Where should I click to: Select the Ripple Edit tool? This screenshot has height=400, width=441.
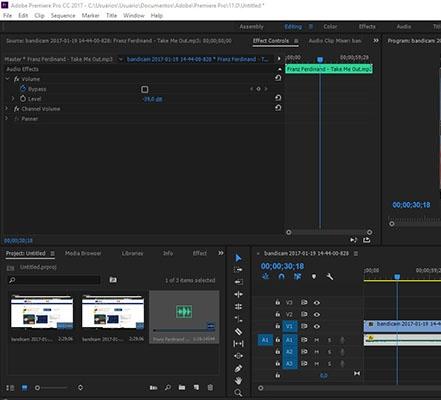[x=238, y=294]
